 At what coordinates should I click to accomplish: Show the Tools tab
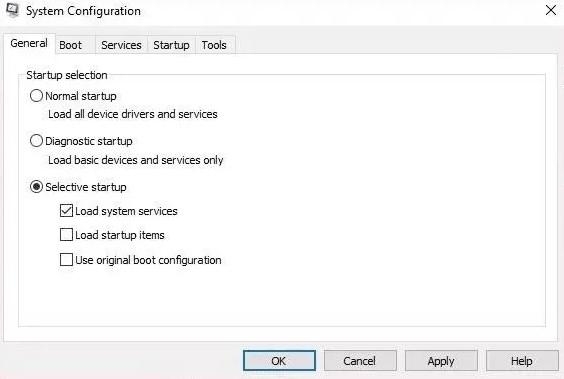(214, 45)
